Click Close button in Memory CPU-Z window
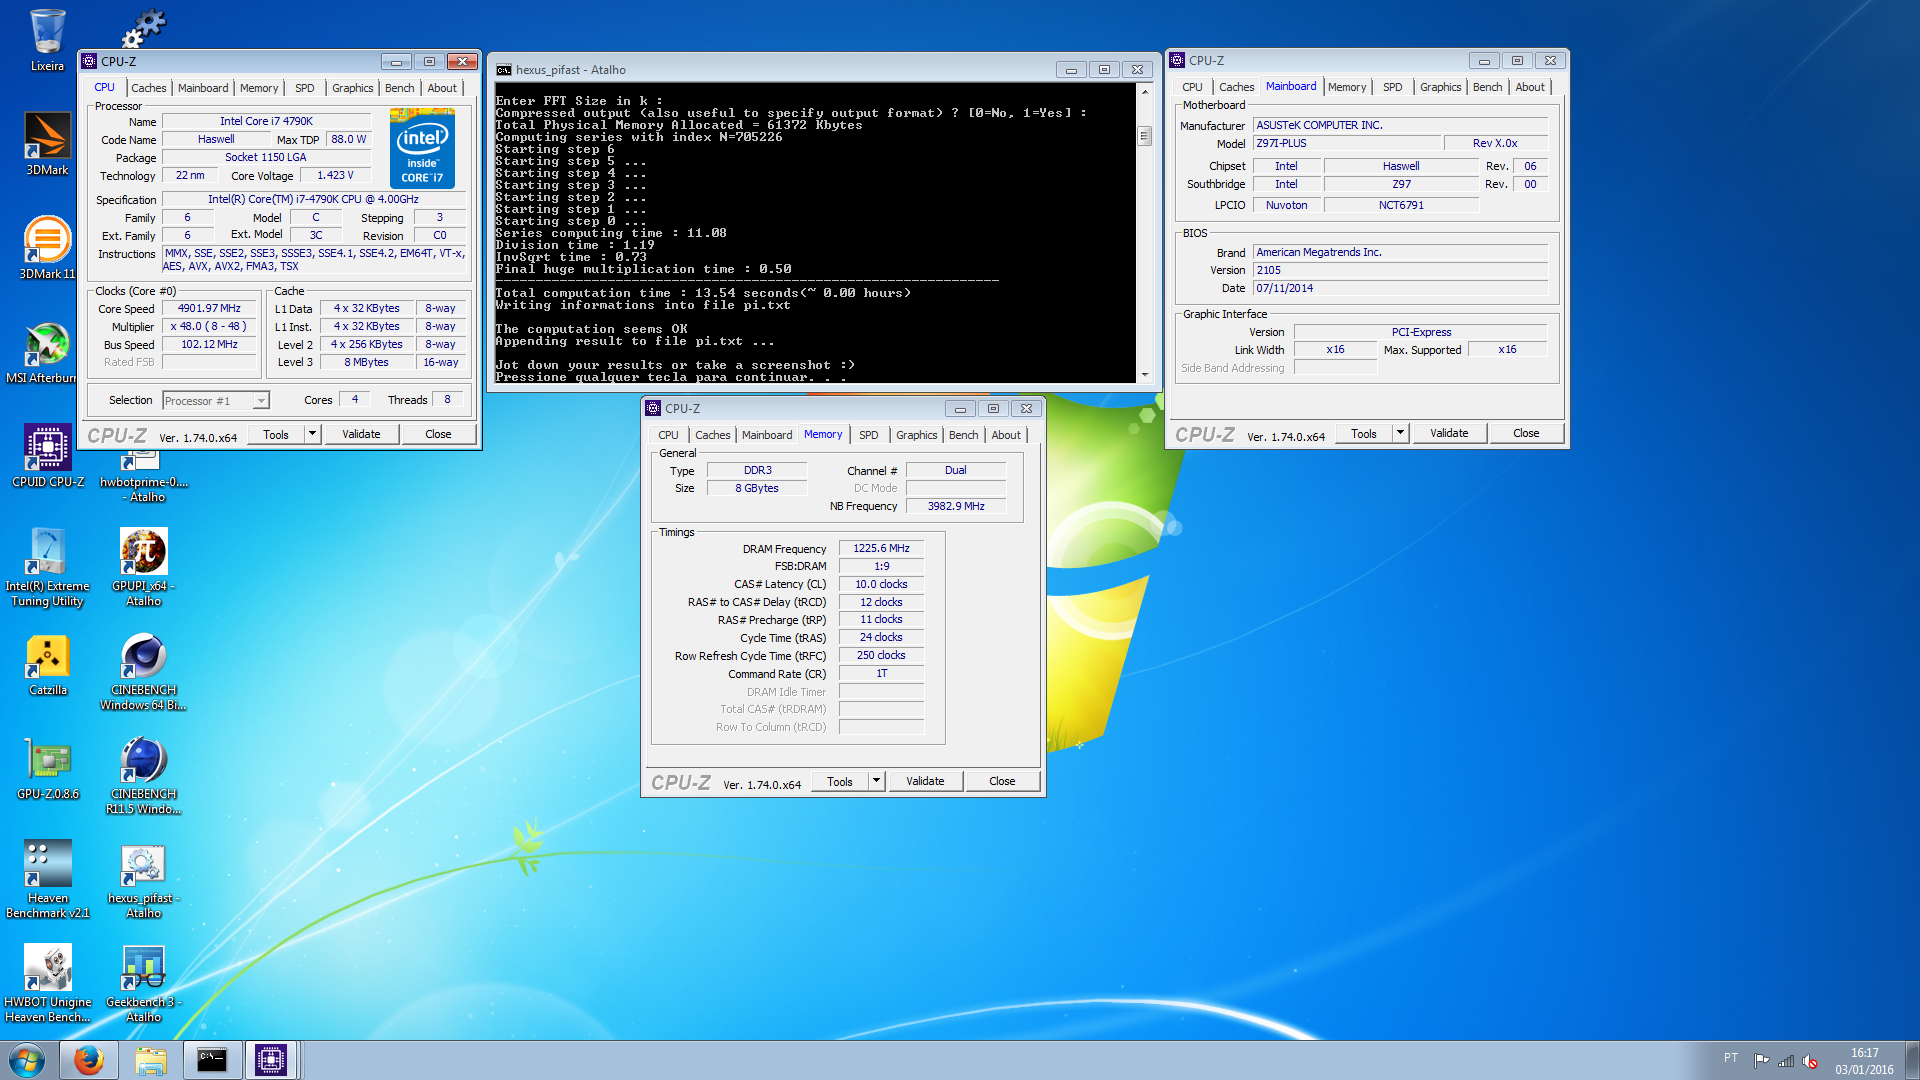 click(x=1002, y=781)
